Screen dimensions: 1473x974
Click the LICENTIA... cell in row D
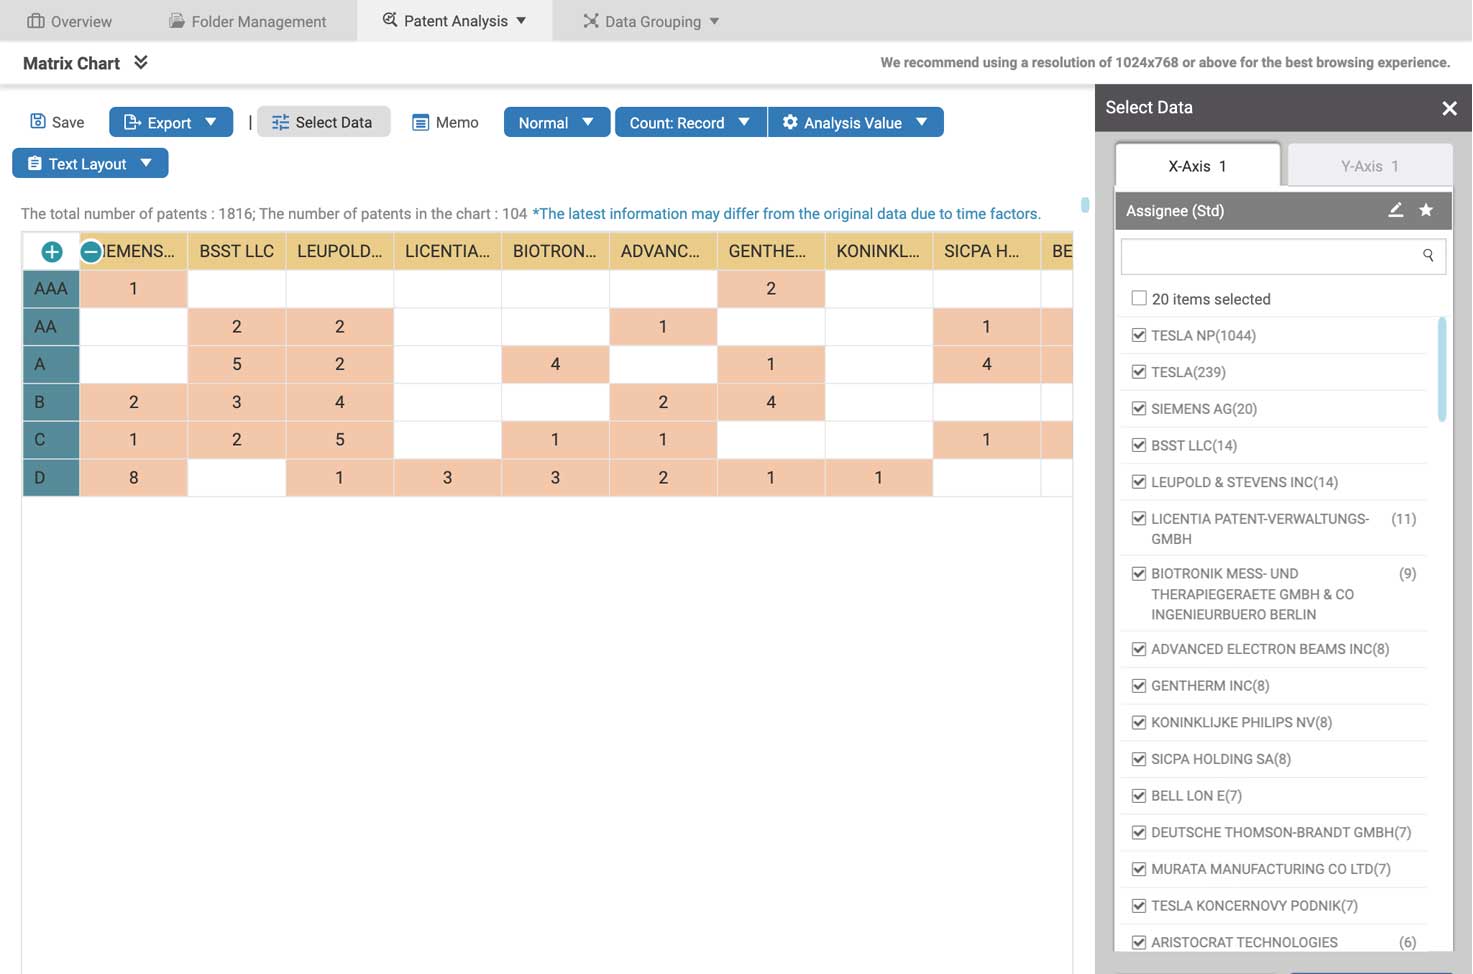point(447,477)
